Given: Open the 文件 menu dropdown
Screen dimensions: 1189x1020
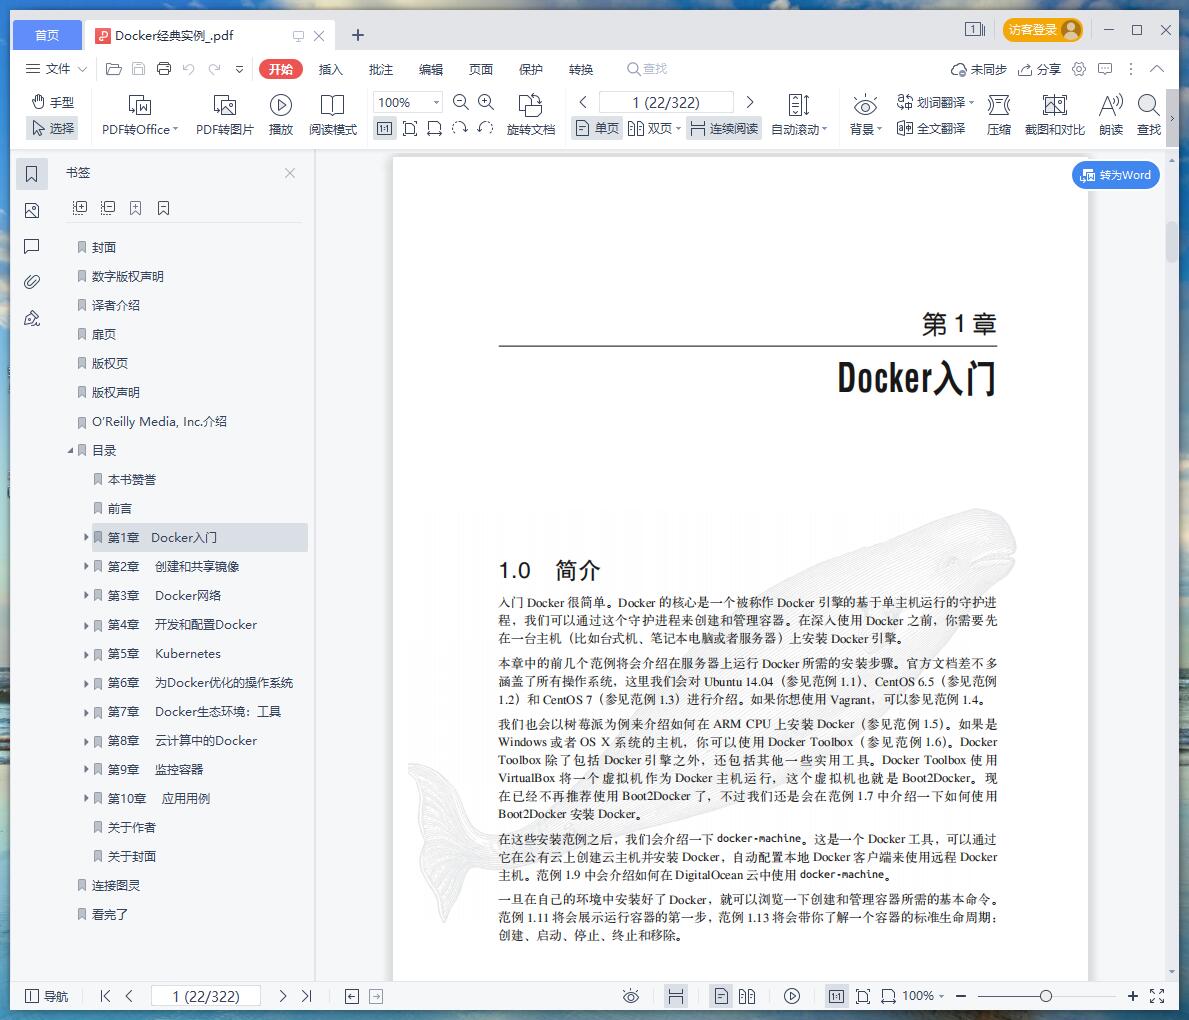Looking at the screenshot, I should (x=56, y=69).
